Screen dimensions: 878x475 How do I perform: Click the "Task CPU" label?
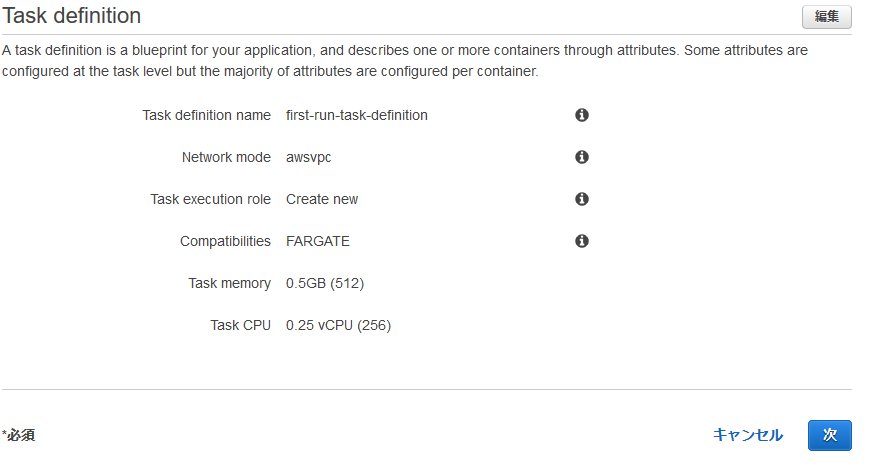pyautogui.click(x=240, y=325)
